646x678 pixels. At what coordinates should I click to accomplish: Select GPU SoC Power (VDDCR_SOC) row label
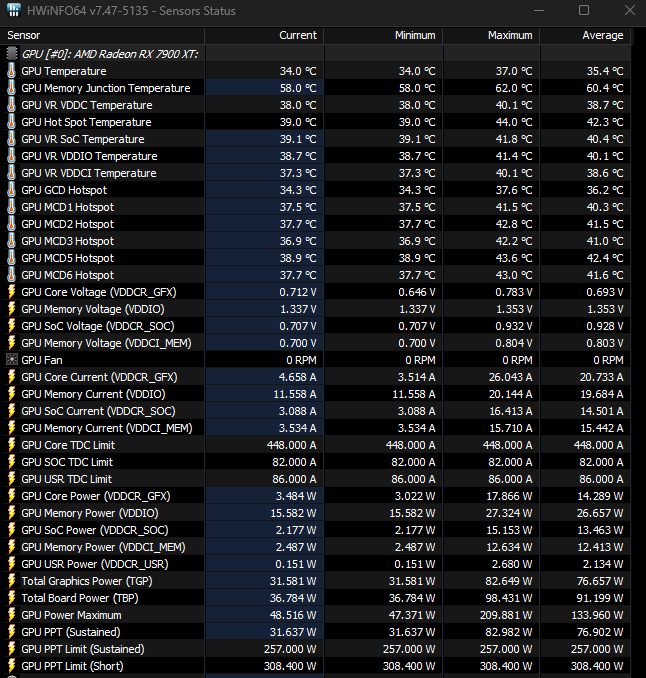point(95,530)
